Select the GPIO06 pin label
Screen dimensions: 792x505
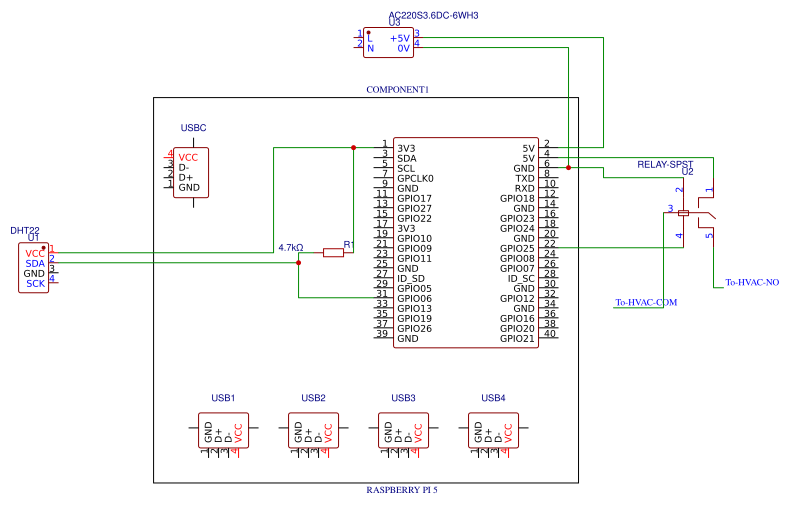pos(414,298)
